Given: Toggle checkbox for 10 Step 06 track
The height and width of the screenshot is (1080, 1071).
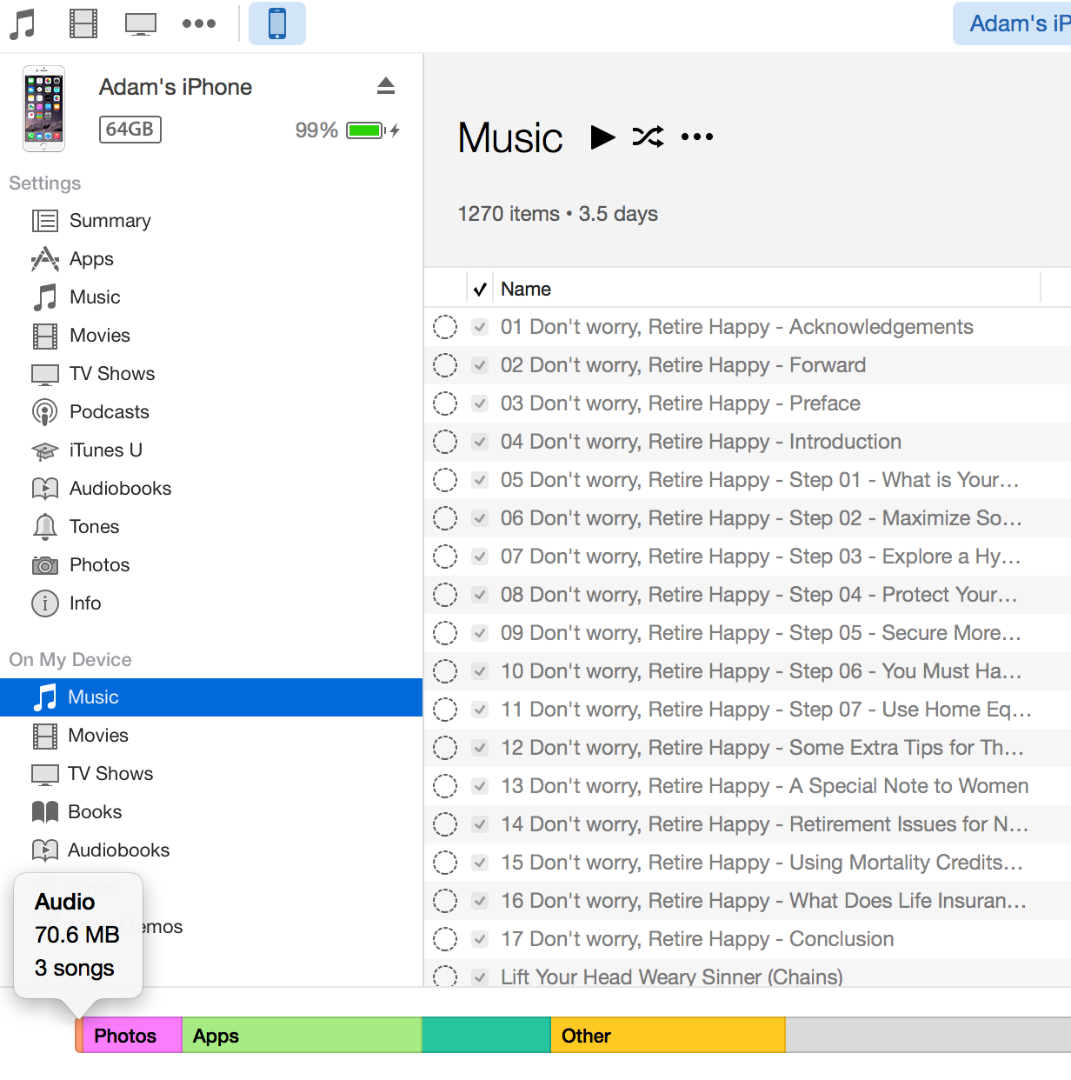Looking at the screenshot, I should (480, 672).
